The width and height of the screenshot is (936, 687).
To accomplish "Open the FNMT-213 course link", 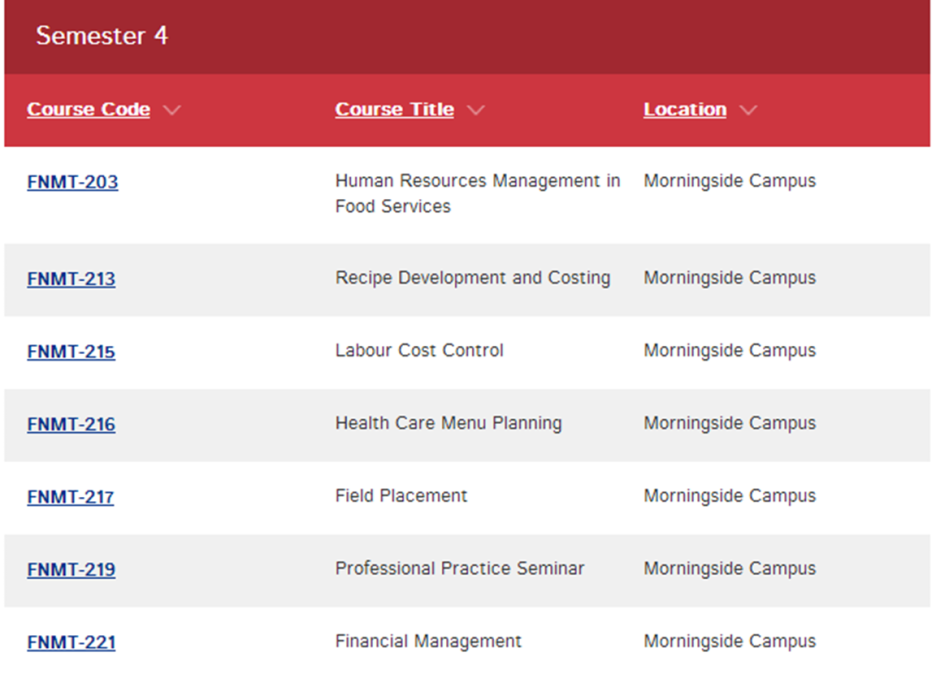I will point(71,279).
